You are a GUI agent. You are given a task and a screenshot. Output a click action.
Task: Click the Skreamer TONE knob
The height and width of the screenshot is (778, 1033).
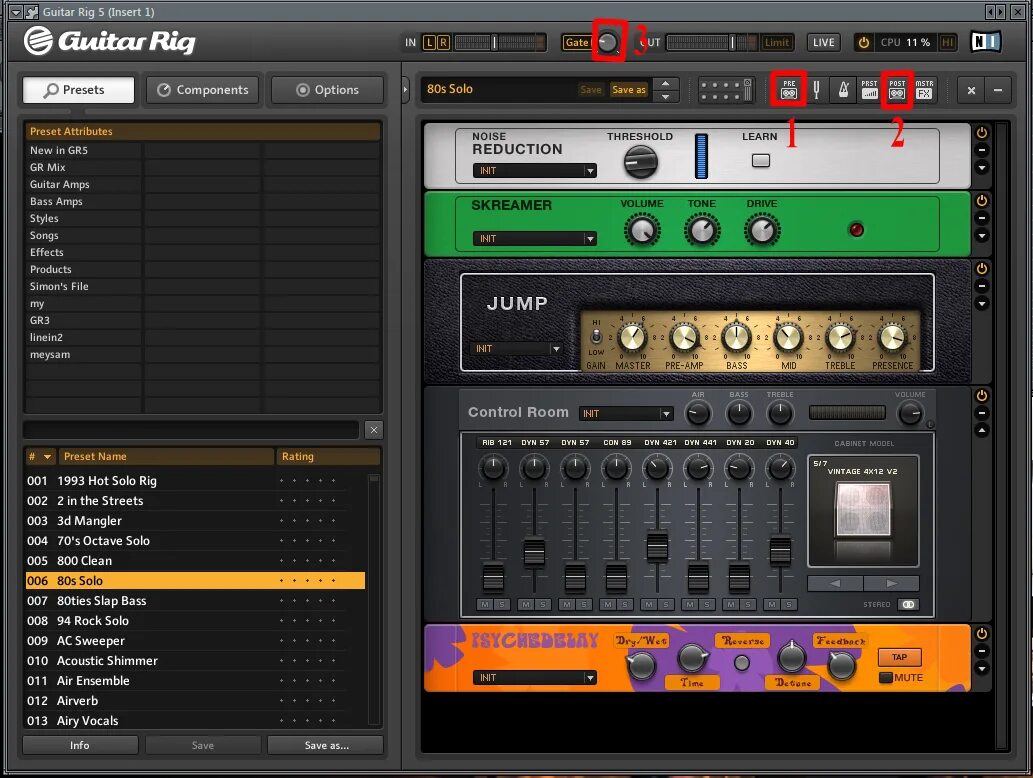(702, 231)
